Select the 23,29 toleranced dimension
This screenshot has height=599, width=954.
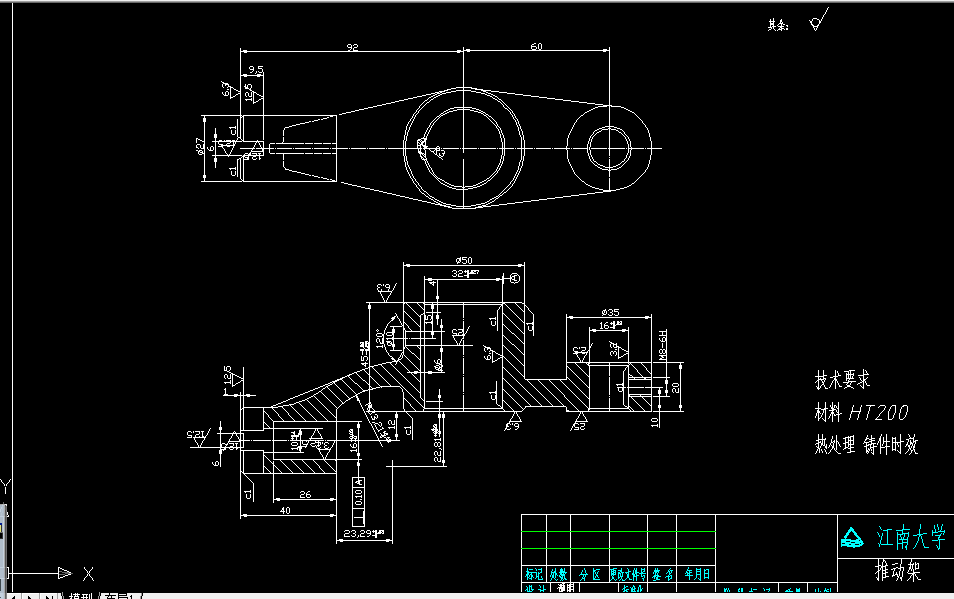coord(364,533)
